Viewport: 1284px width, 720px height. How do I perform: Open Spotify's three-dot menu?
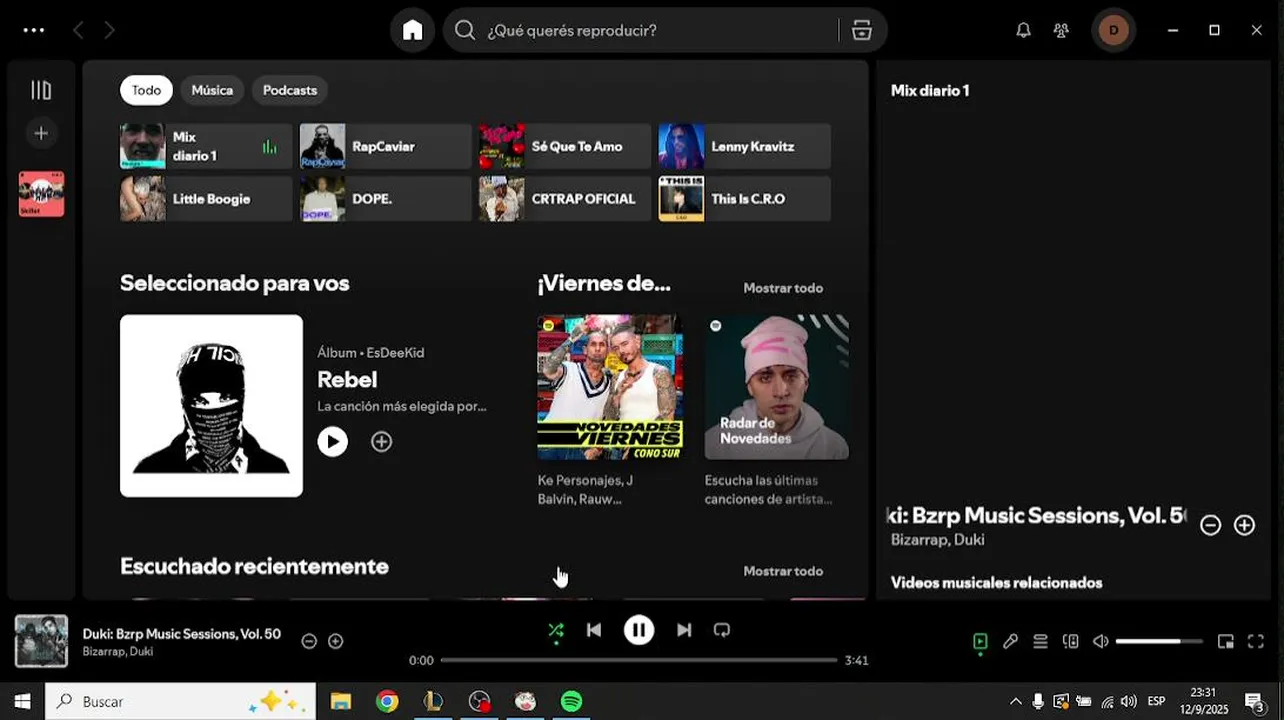point(34,30)
